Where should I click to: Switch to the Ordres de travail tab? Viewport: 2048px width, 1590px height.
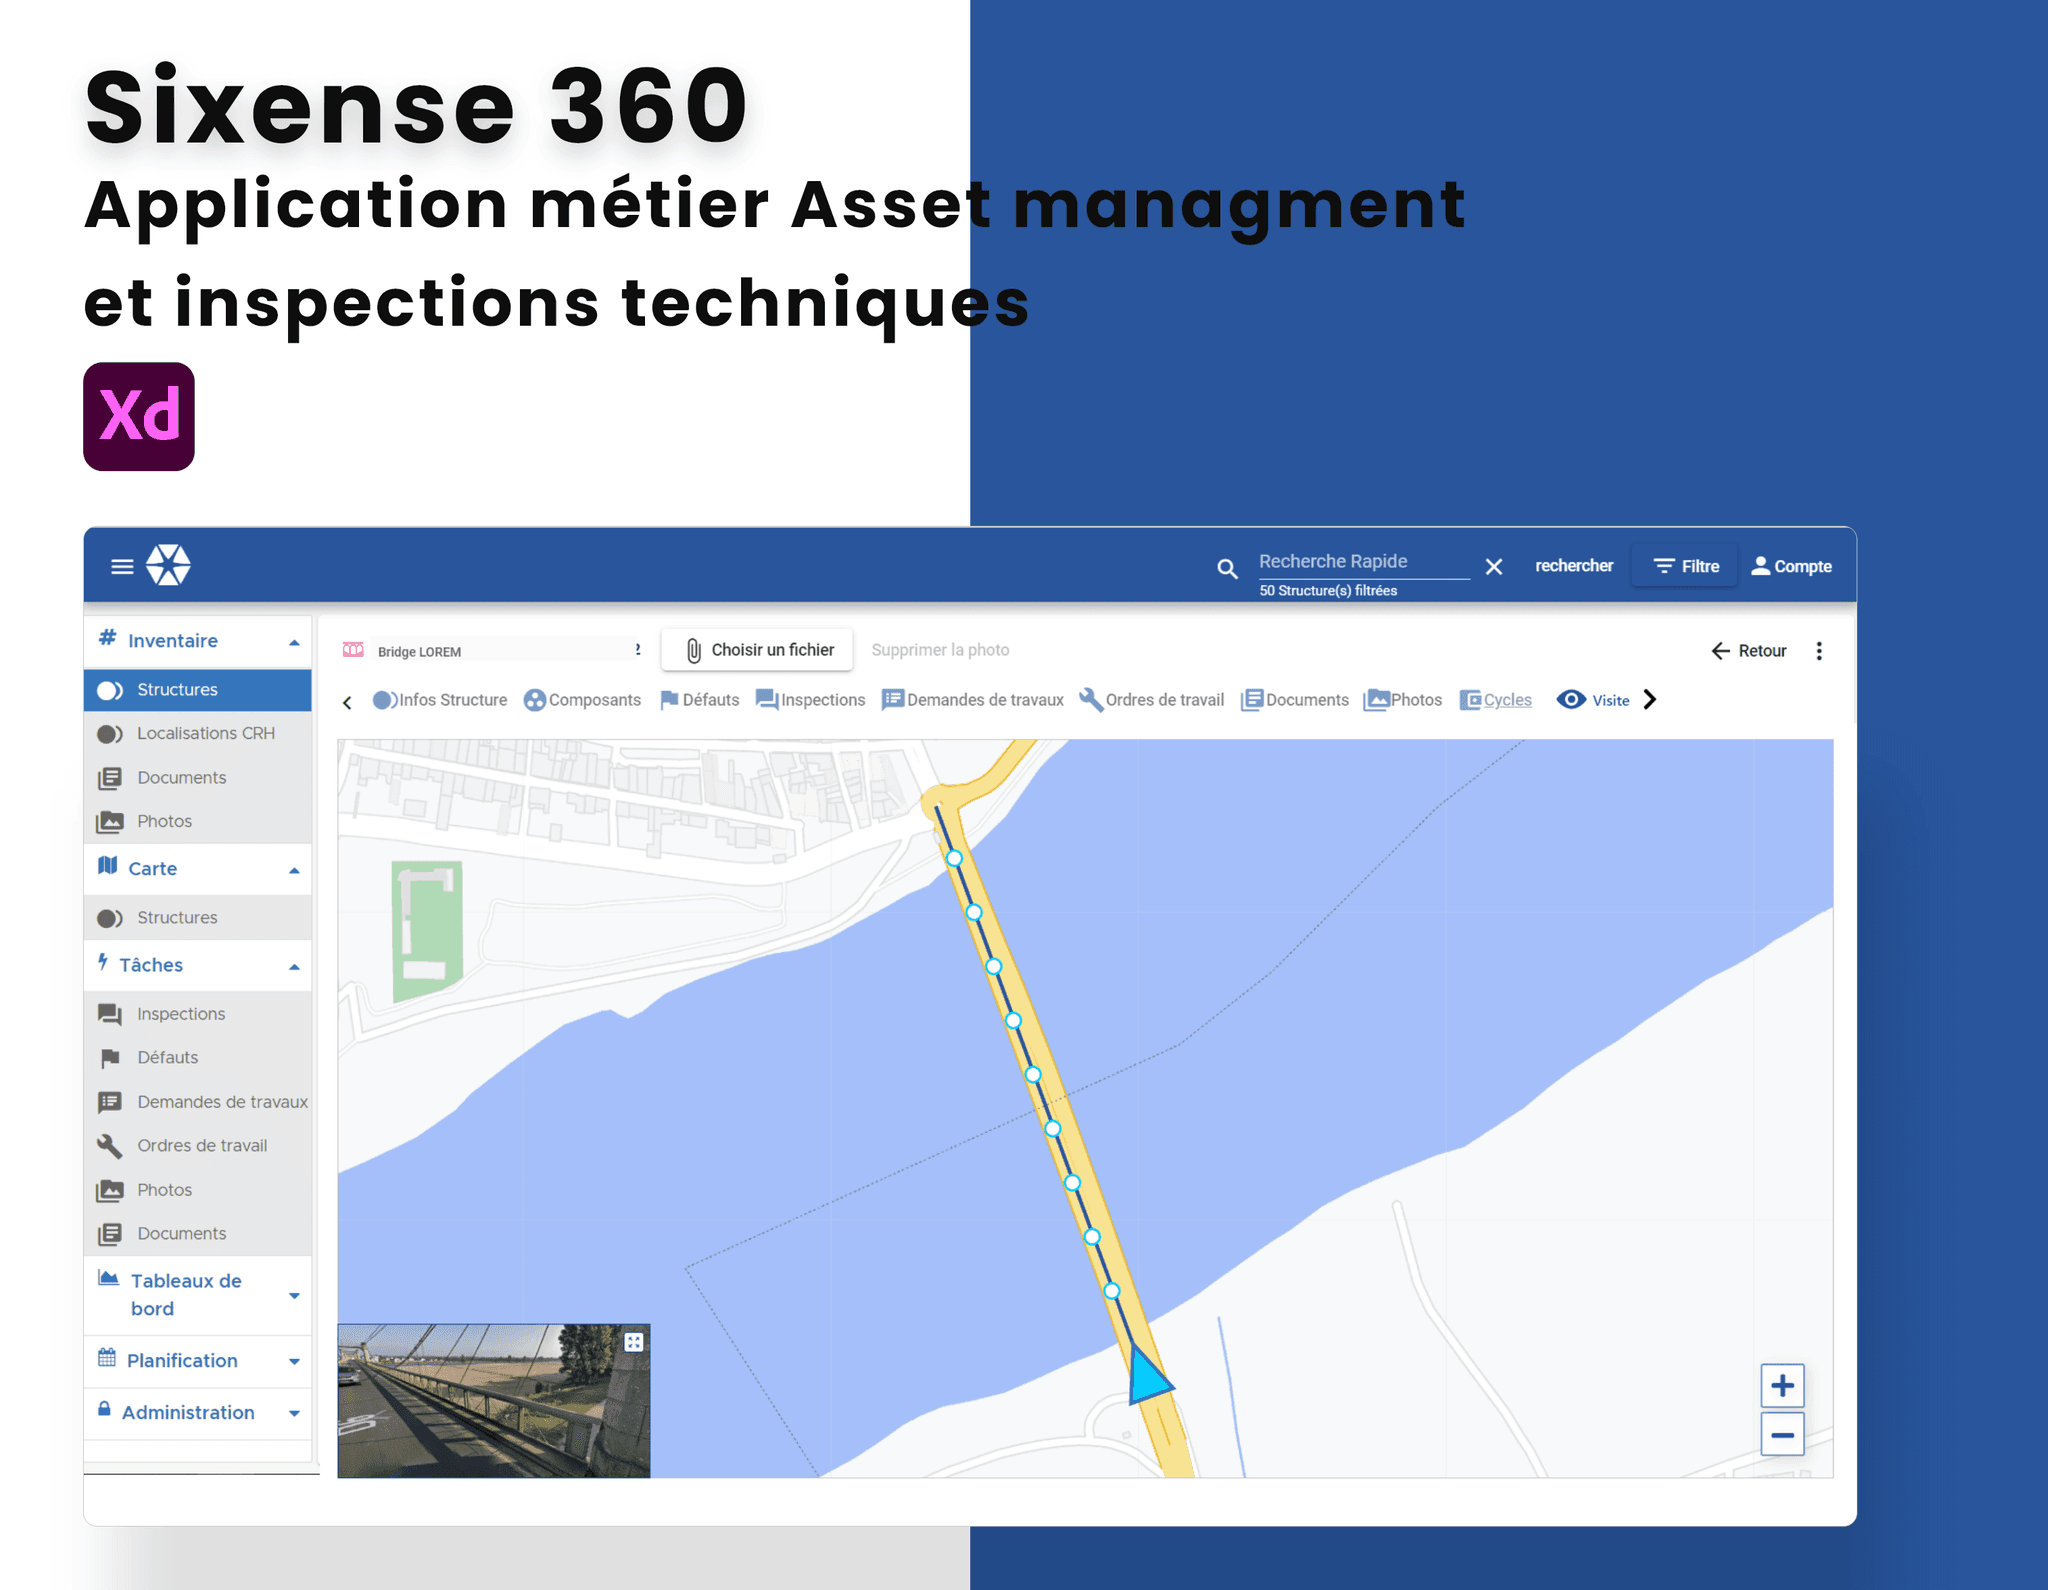pos(1152,700)
